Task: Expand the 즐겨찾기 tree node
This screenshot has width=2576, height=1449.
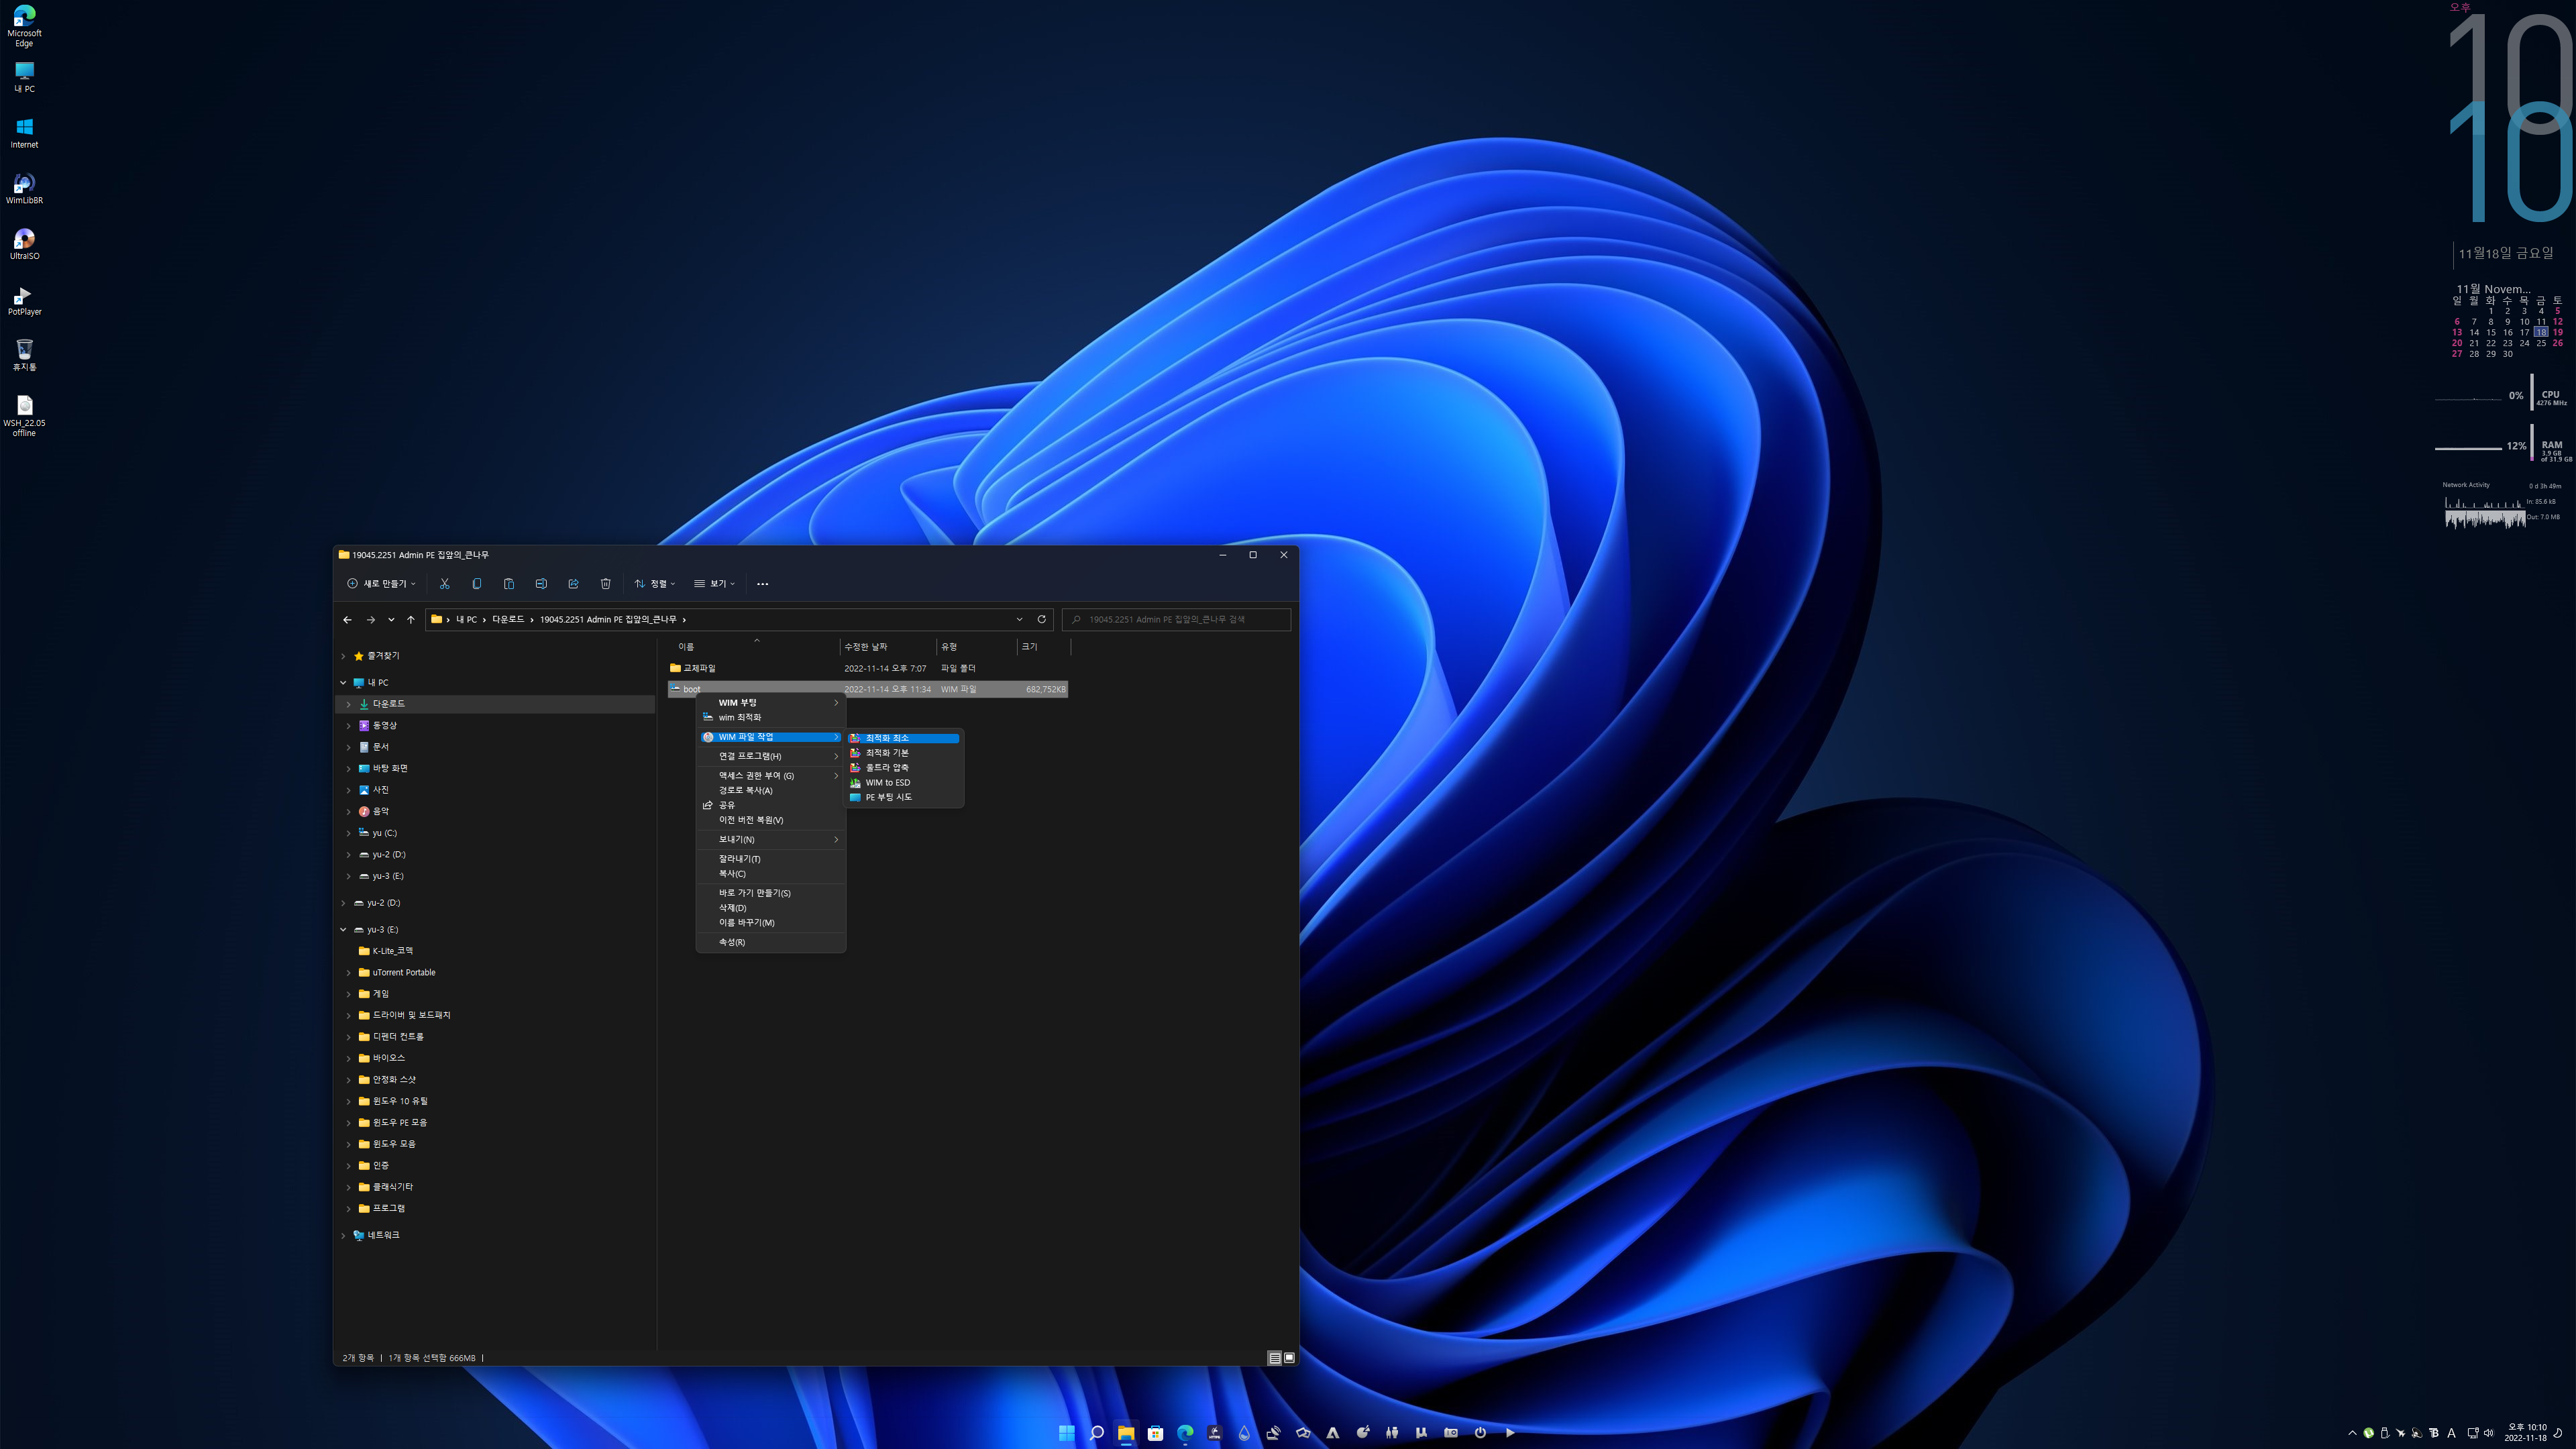Action: pos(343,656)
